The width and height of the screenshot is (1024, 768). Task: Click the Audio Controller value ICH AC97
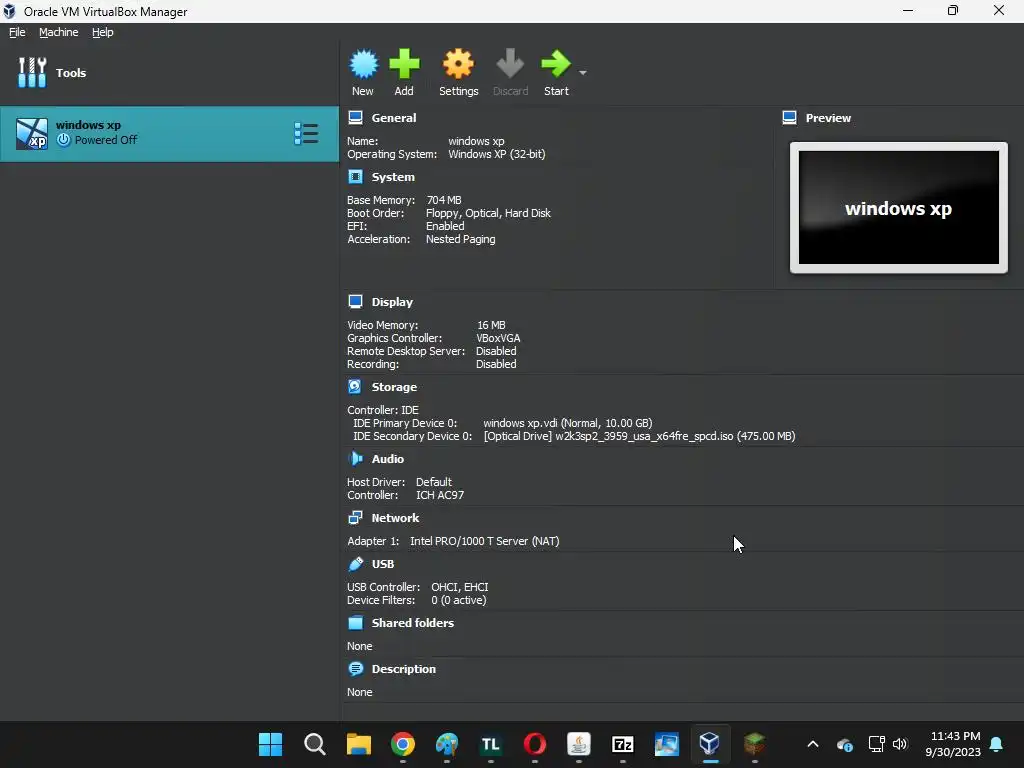pos(440,495)
